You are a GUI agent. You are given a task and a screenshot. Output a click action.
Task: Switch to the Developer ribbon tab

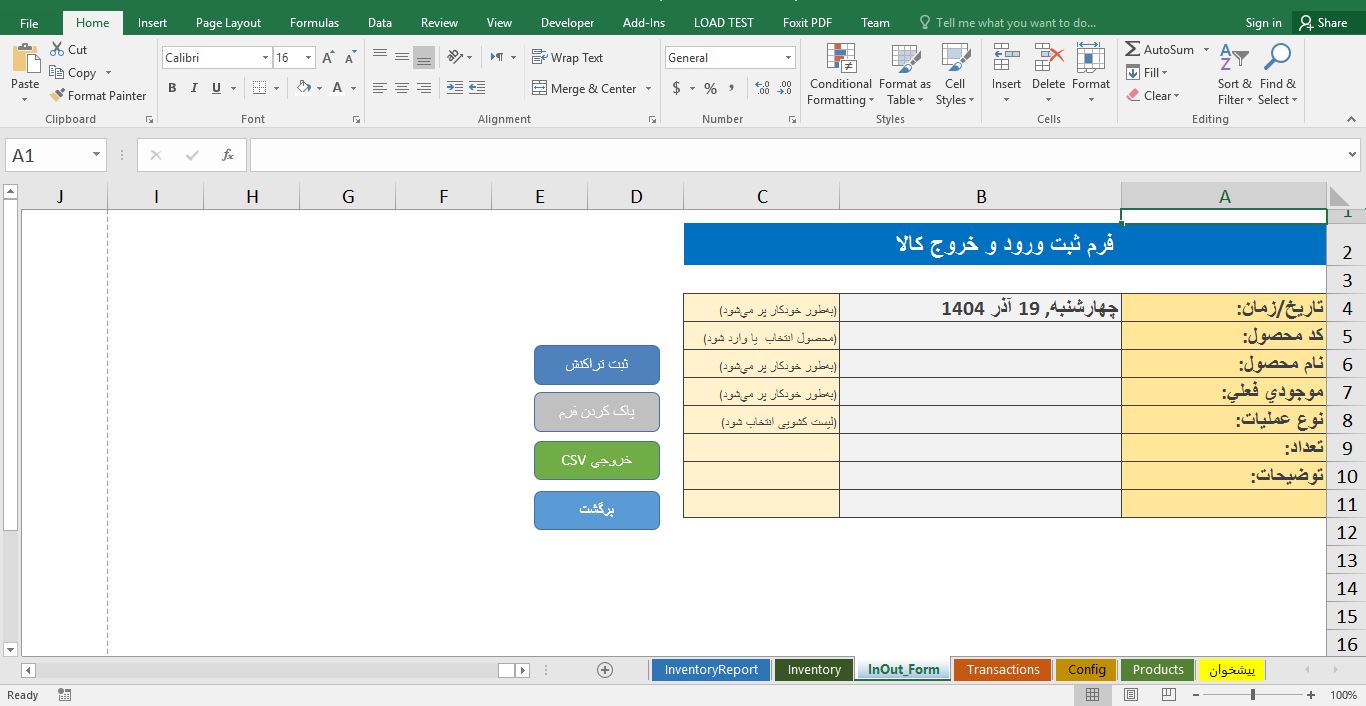coord(566,21)
